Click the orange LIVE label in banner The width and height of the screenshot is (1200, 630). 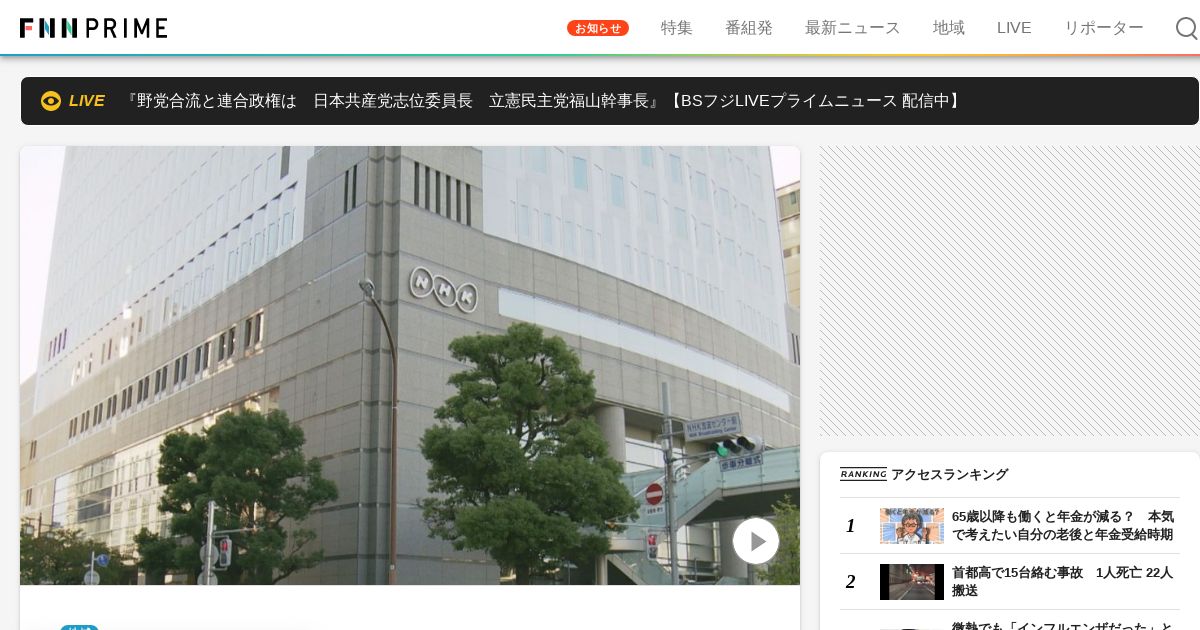87,101
